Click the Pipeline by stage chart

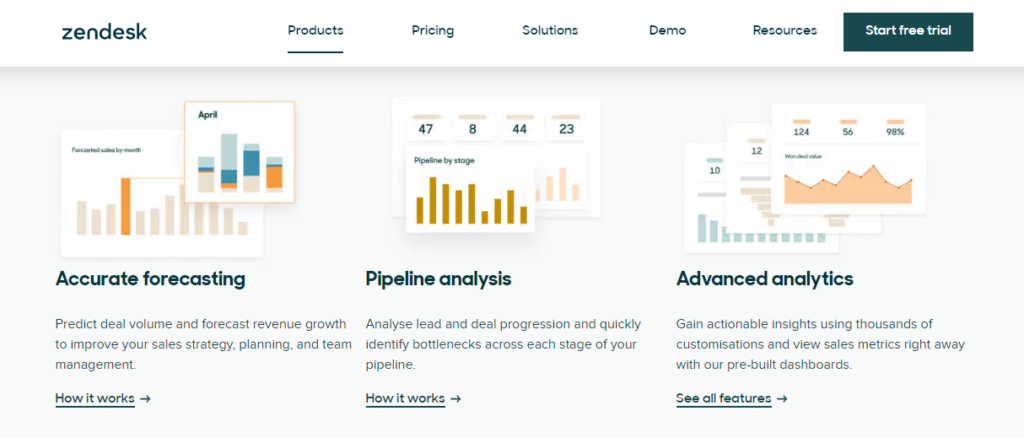point(470,191)
